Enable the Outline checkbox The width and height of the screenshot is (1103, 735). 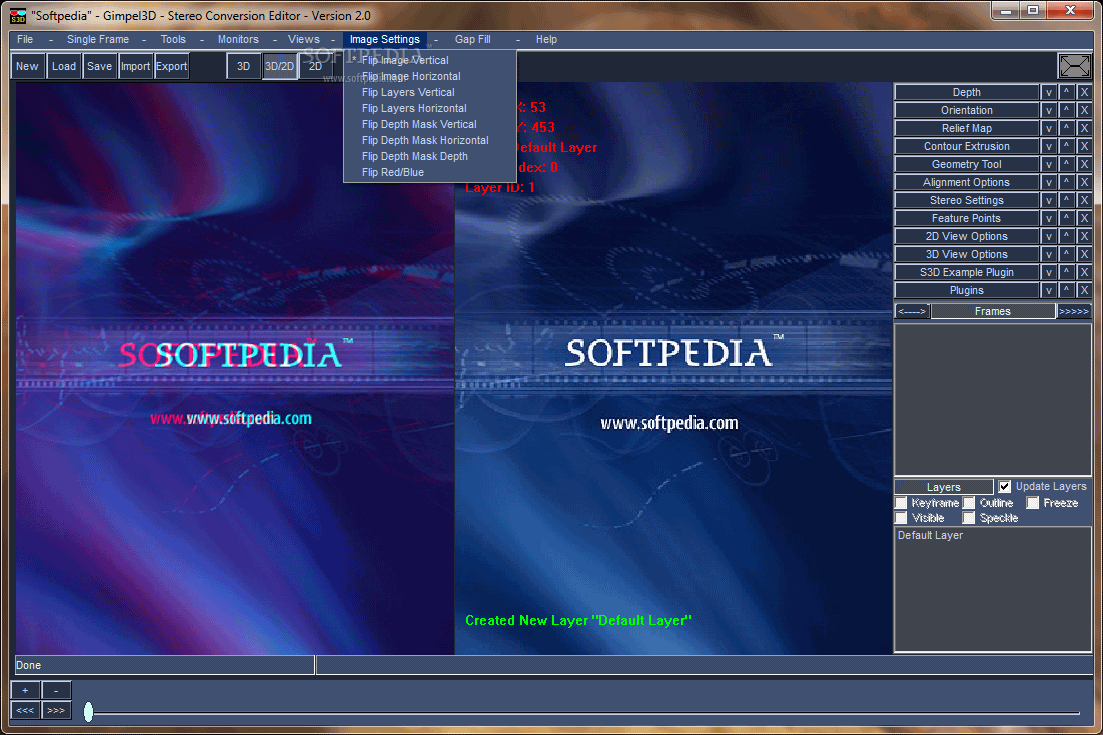pyautogui.click(x=969, y=503)
